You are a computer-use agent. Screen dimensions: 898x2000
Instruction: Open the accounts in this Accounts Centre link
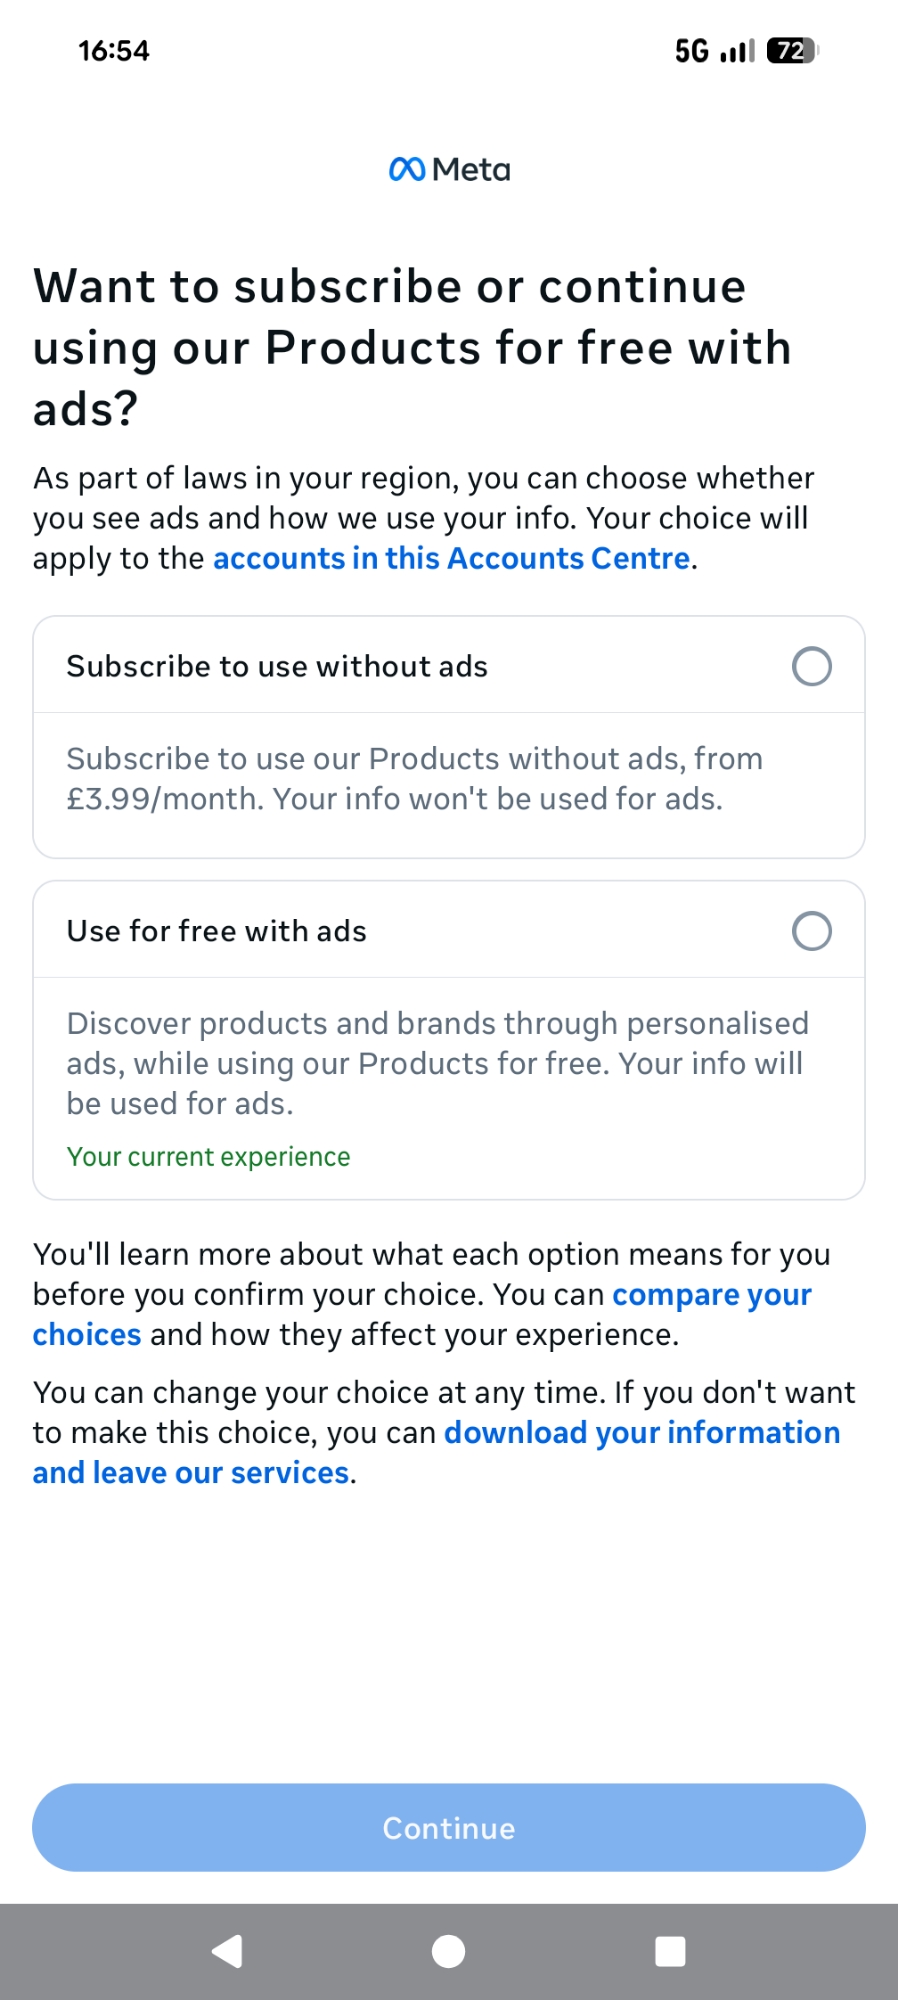pos(451,558)
